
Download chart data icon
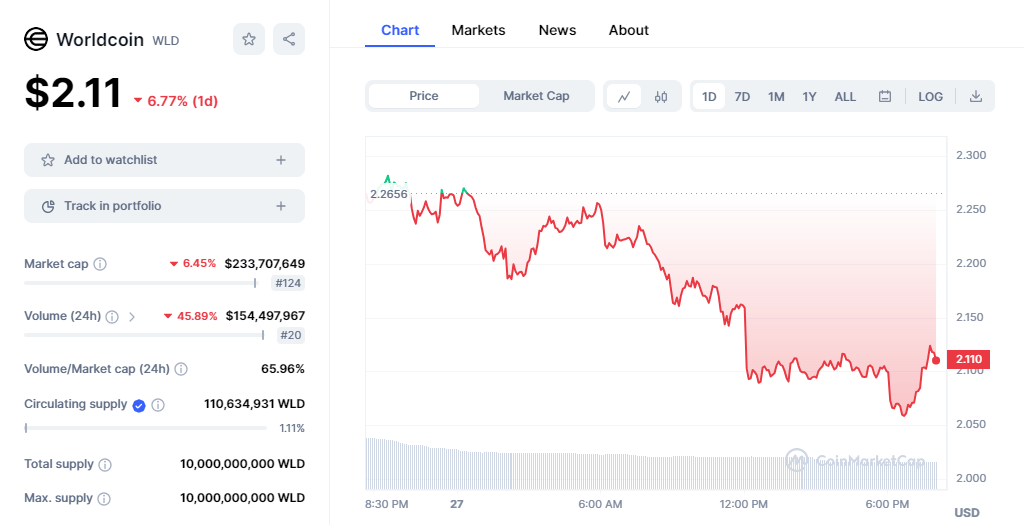(976, 96)
